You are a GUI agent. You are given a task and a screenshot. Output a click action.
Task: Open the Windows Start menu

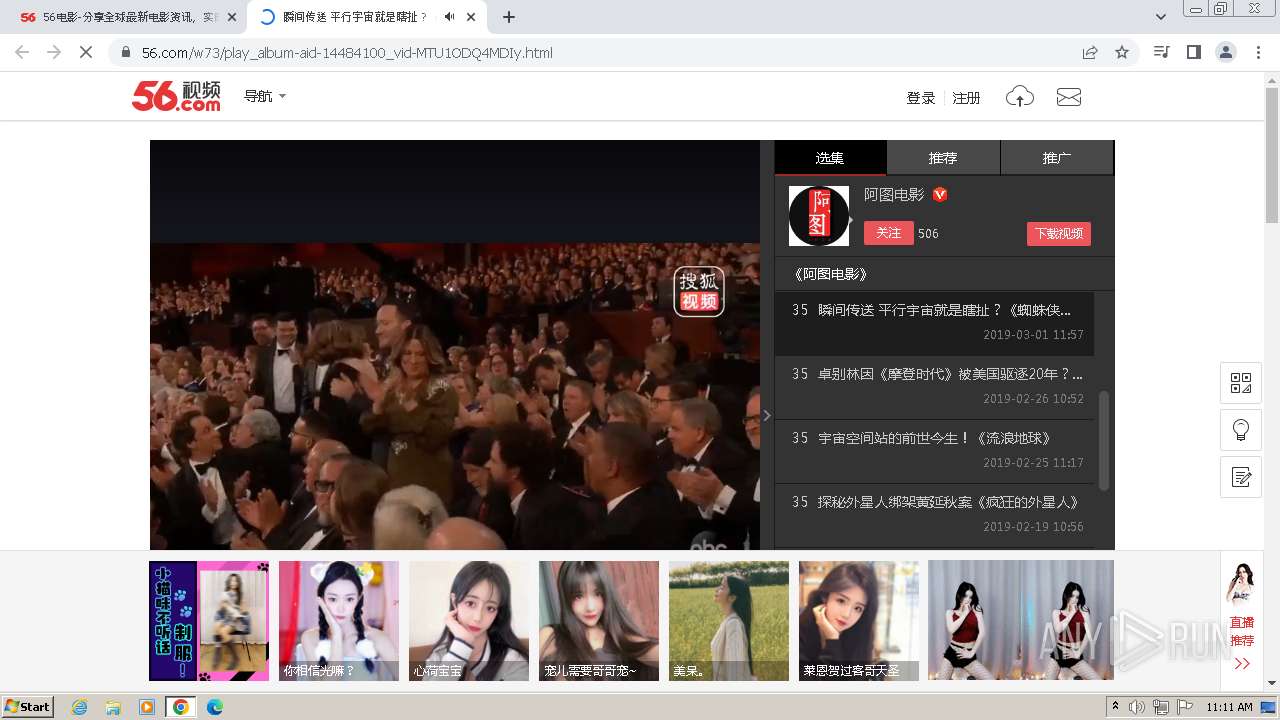[x=28, y=706]
